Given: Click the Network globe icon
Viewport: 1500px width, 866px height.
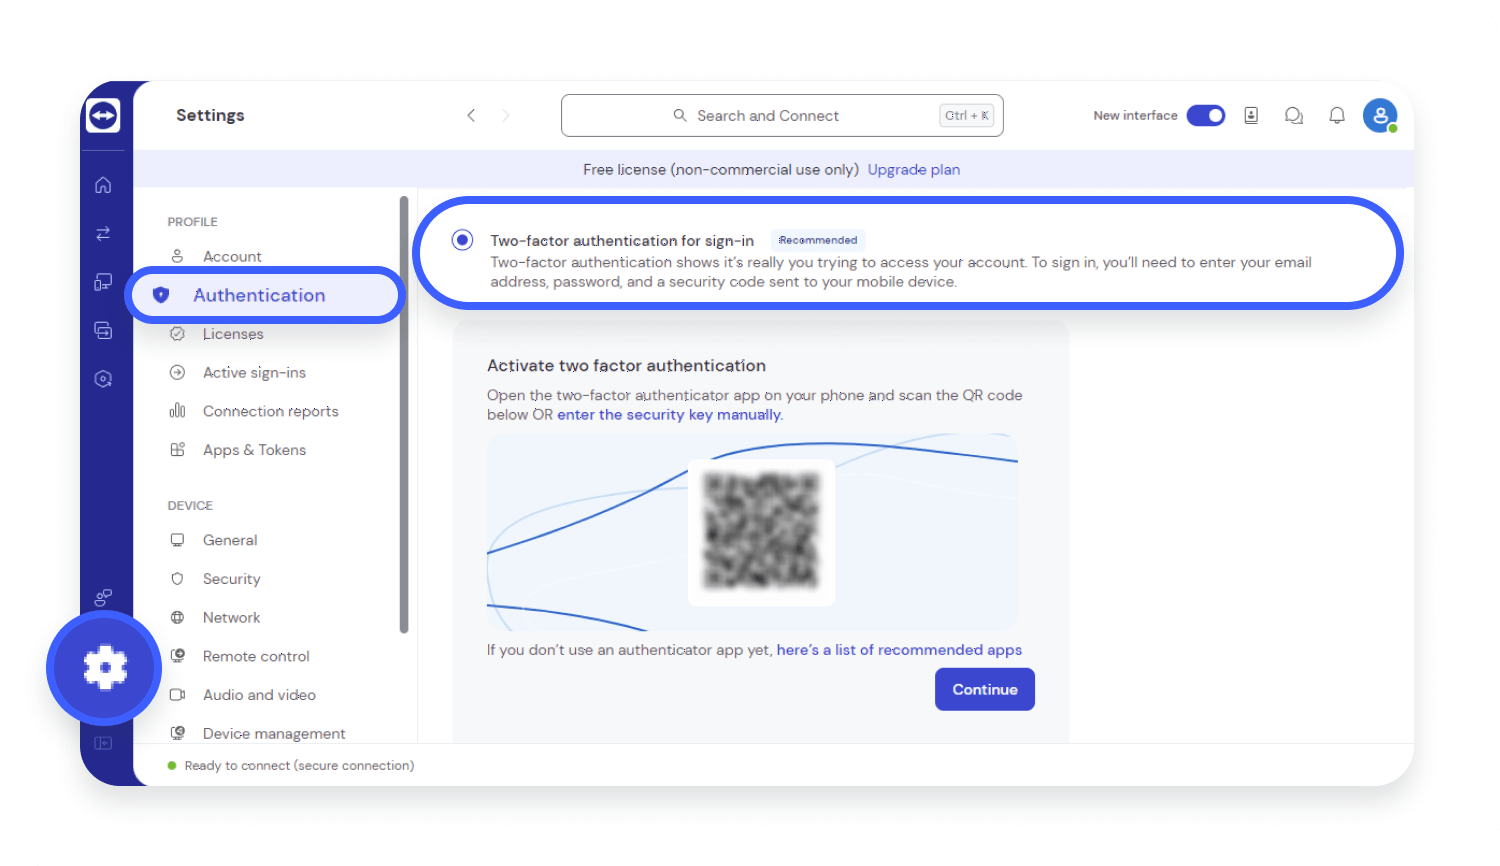Looking at the screenshot, I should pyautogui.click(x=177, y=618).
